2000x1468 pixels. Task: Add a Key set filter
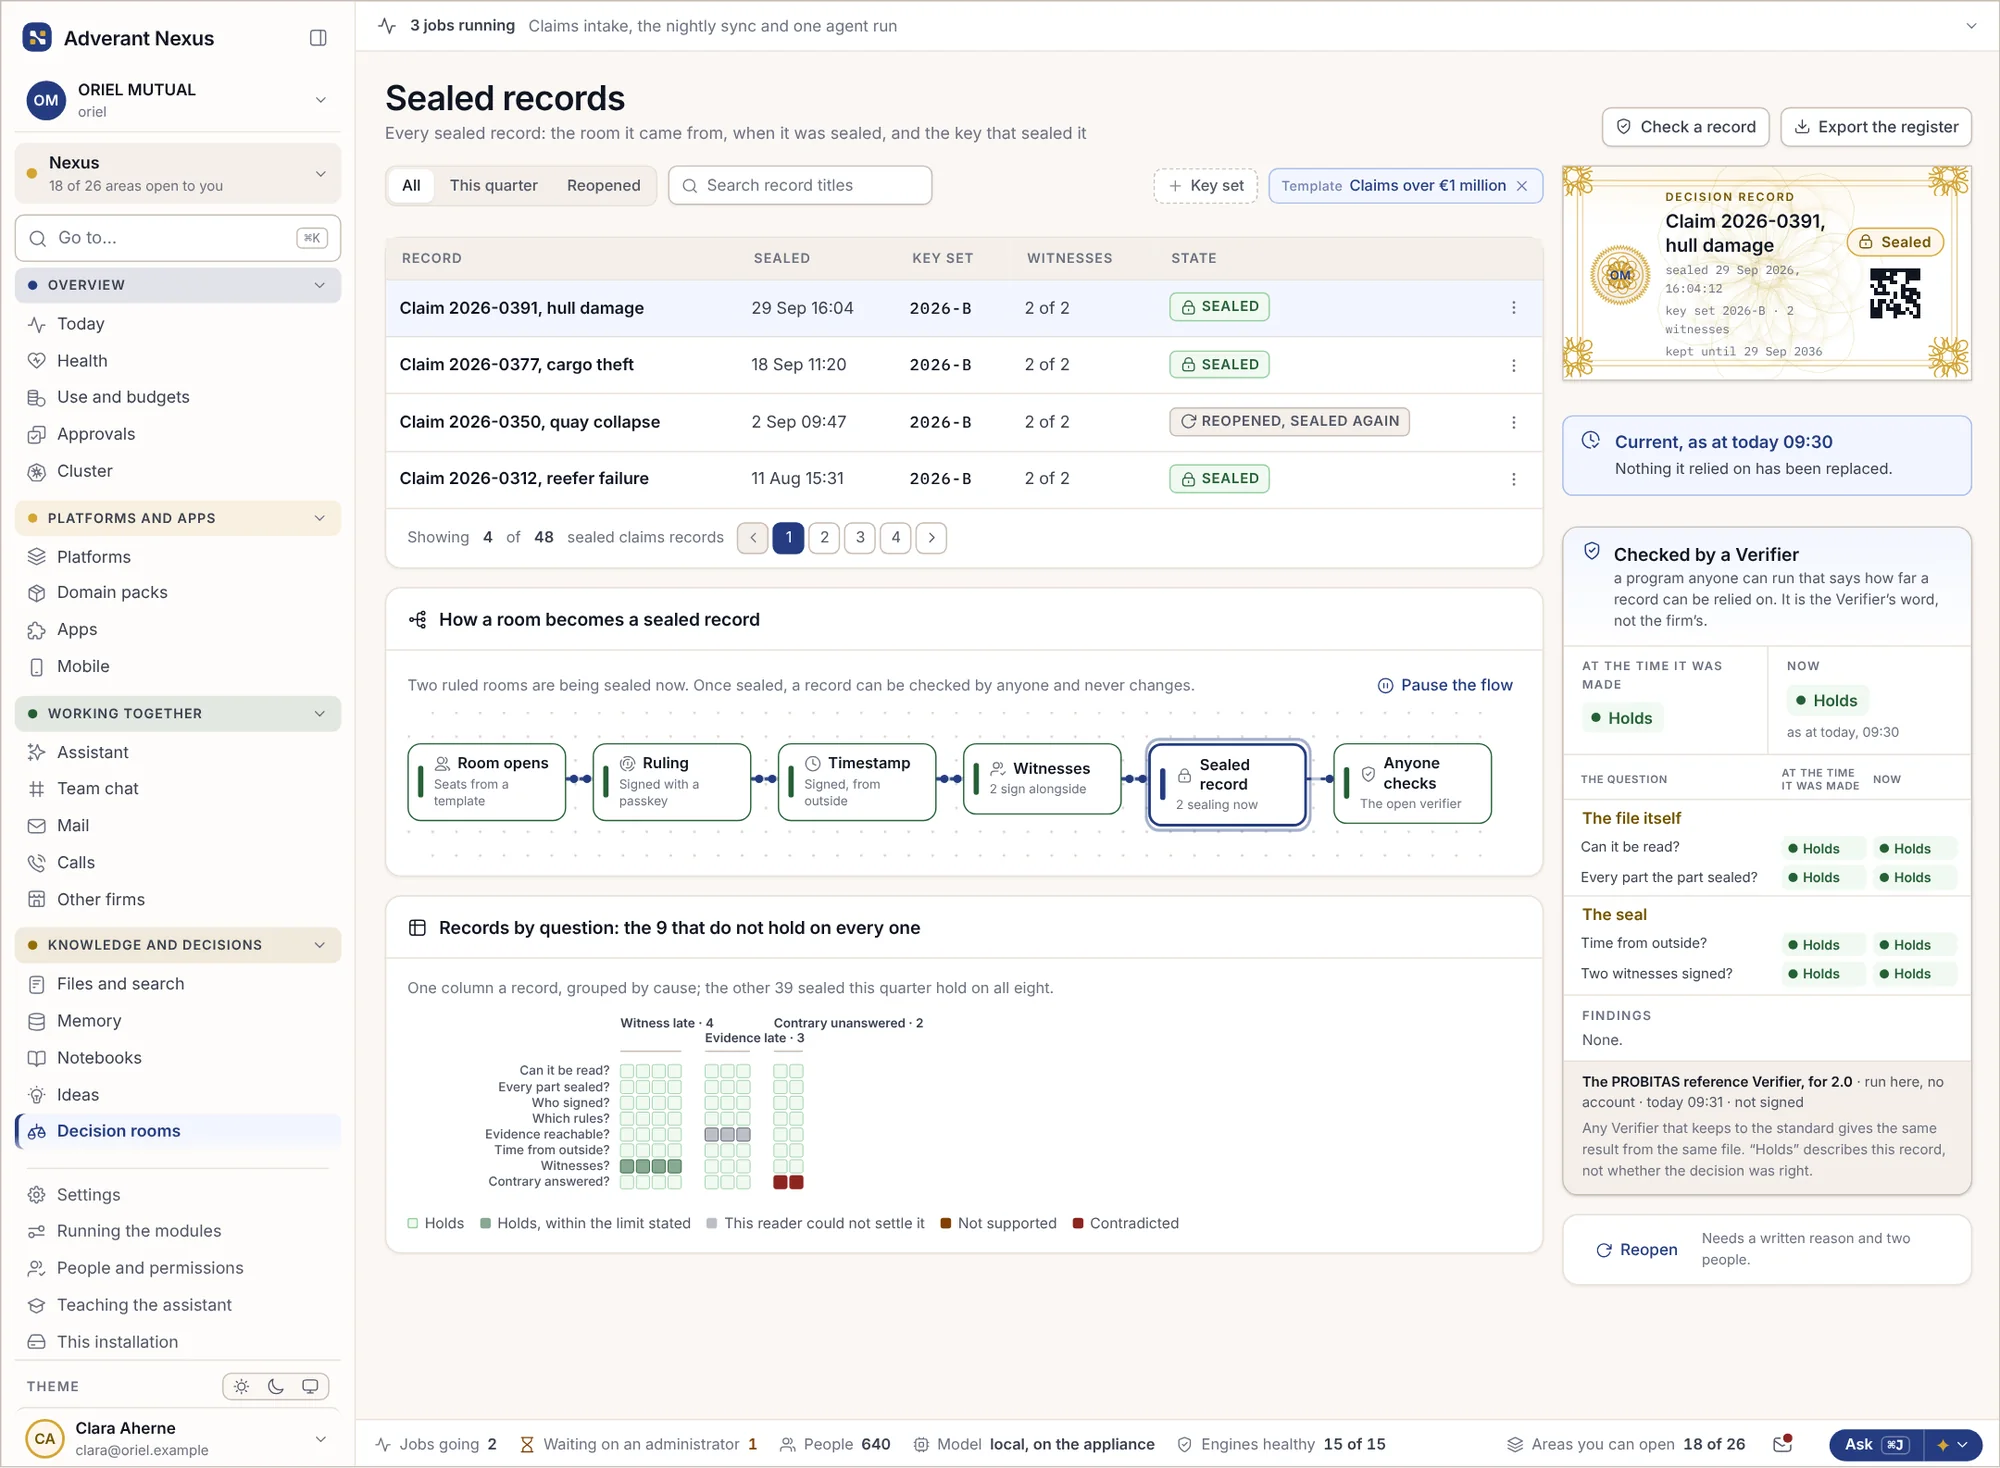coord(1206,186)
